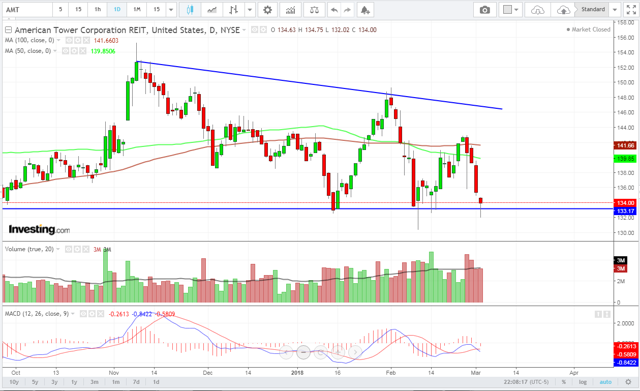Remove the Volume indicator

(x=86, y=249)
